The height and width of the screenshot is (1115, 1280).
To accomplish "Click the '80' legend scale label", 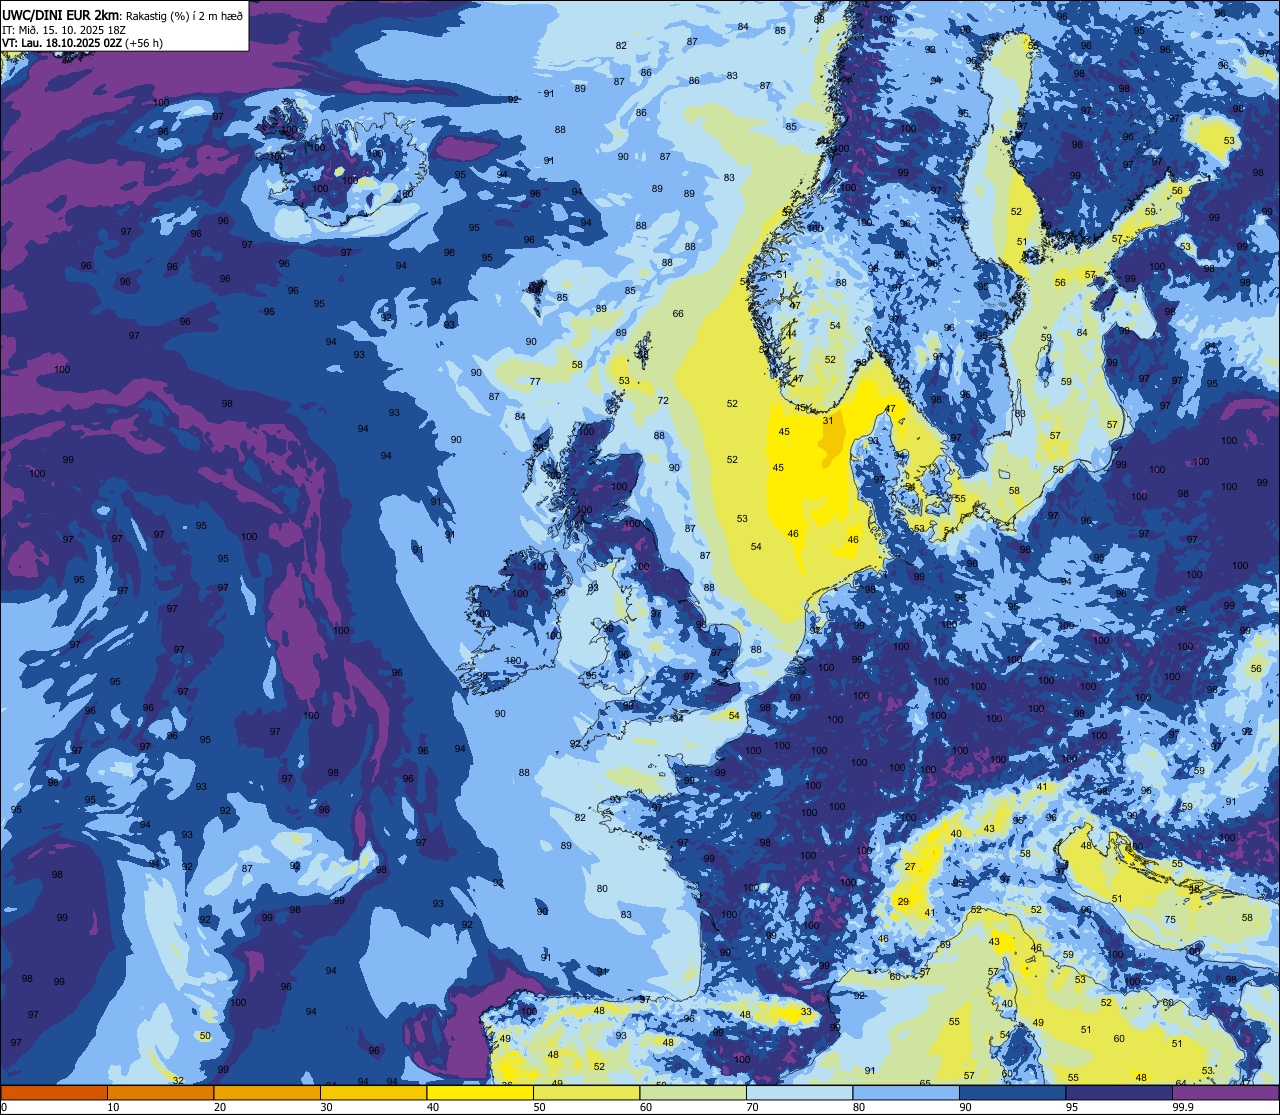I will click(859, 1107).
